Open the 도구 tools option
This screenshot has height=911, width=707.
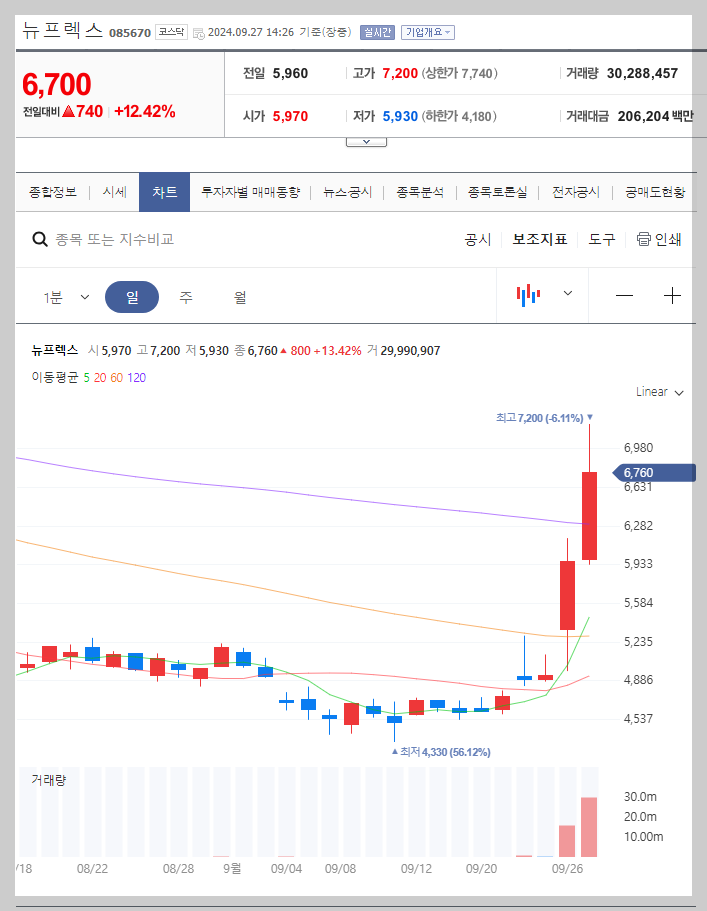coord(601,239)
